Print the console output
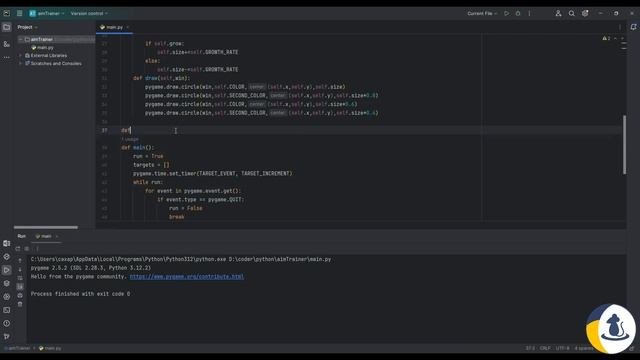Viewport: 640px width, 360px height. (20, 295)
